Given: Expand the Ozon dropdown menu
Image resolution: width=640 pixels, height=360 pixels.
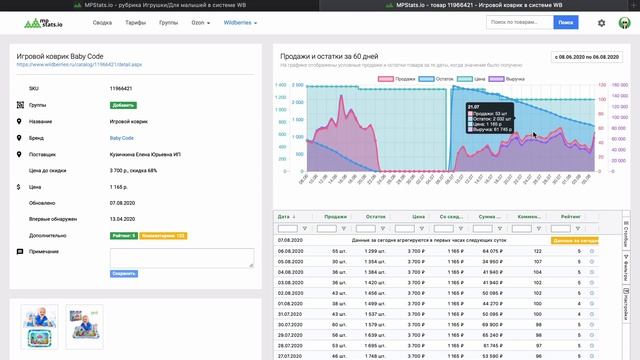Looking at the screenshot, I should coord(200,23).
